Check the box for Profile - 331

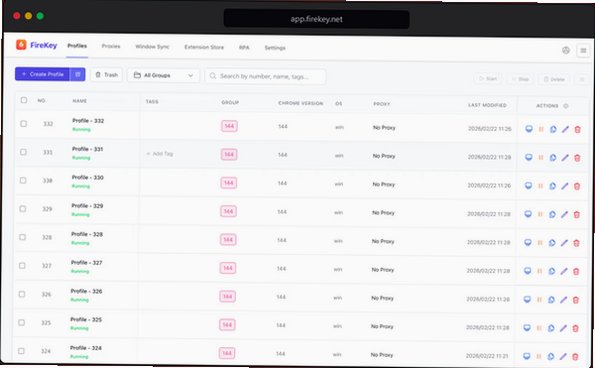pos(23,152)
